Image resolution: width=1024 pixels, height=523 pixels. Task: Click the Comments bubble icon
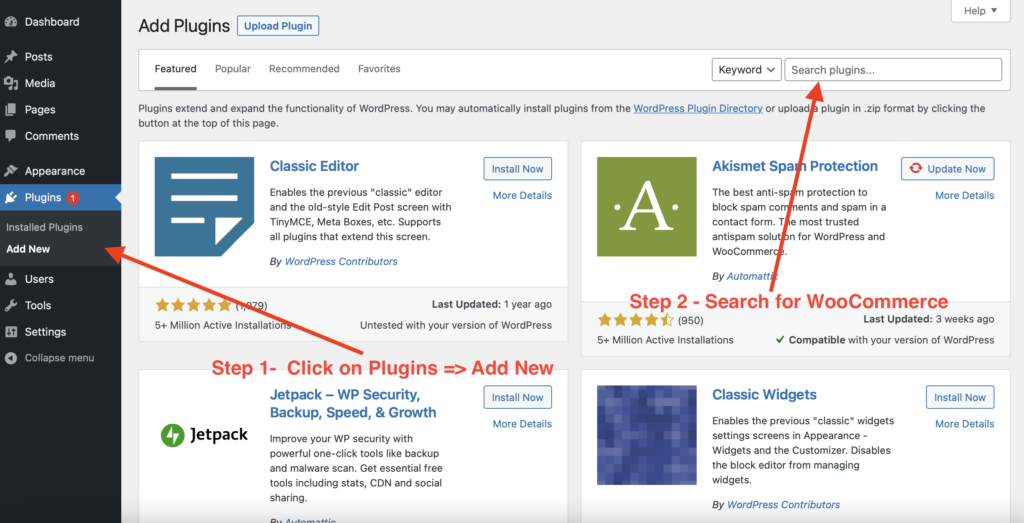(11, 136)
